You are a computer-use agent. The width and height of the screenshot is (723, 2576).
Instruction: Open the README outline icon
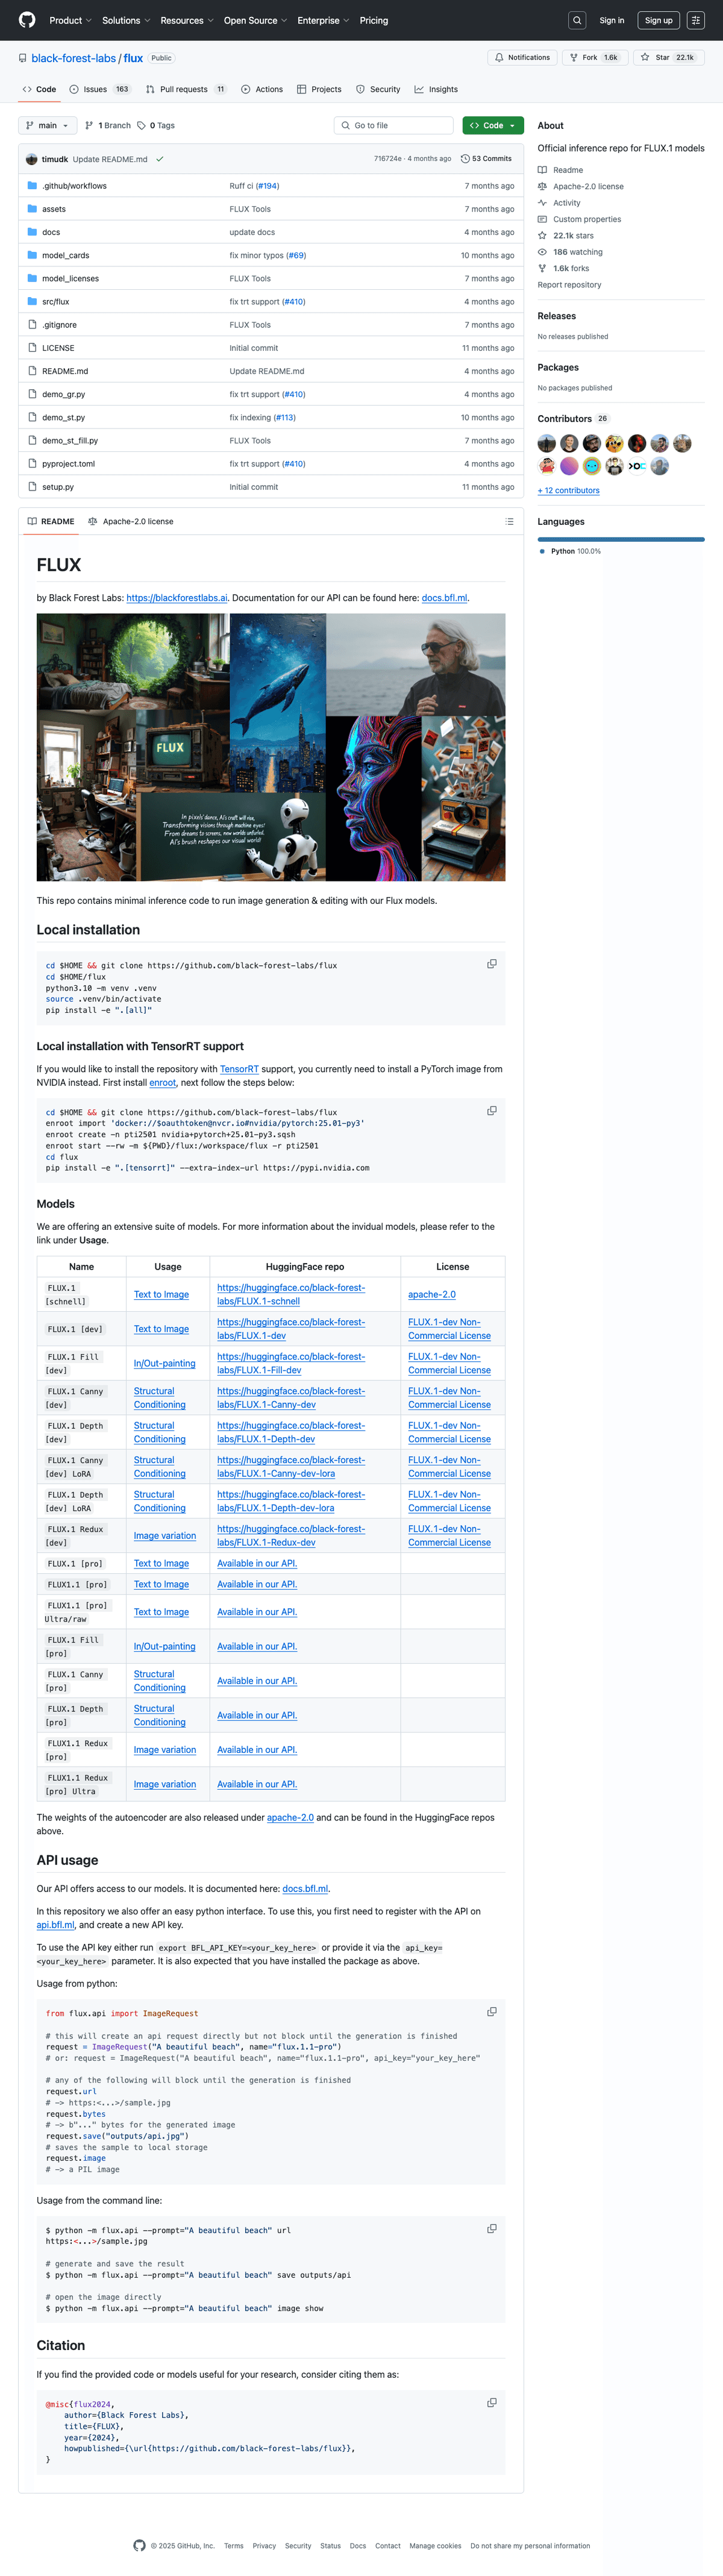coord(509,522)
